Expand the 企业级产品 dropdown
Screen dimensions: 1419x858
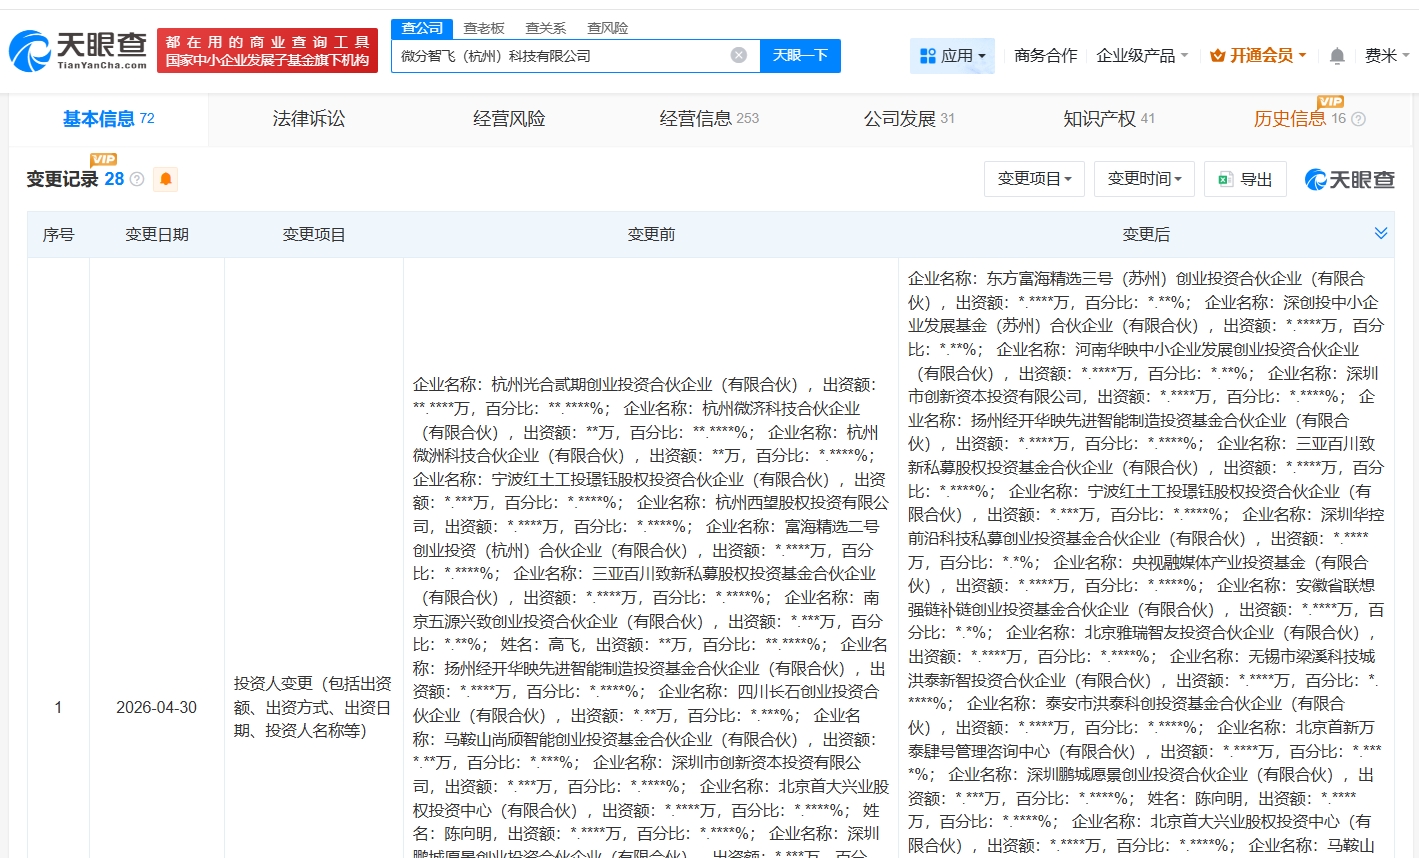coord(1142,56)
